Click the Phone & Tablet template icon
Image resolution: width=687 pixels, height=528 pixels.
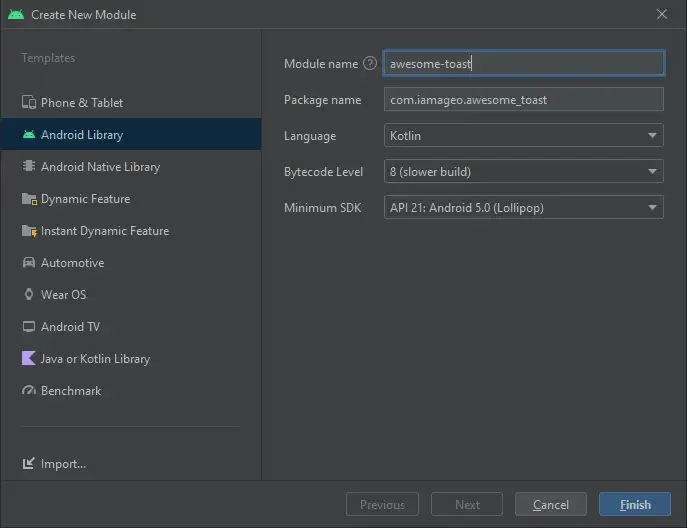click(29, 103)
